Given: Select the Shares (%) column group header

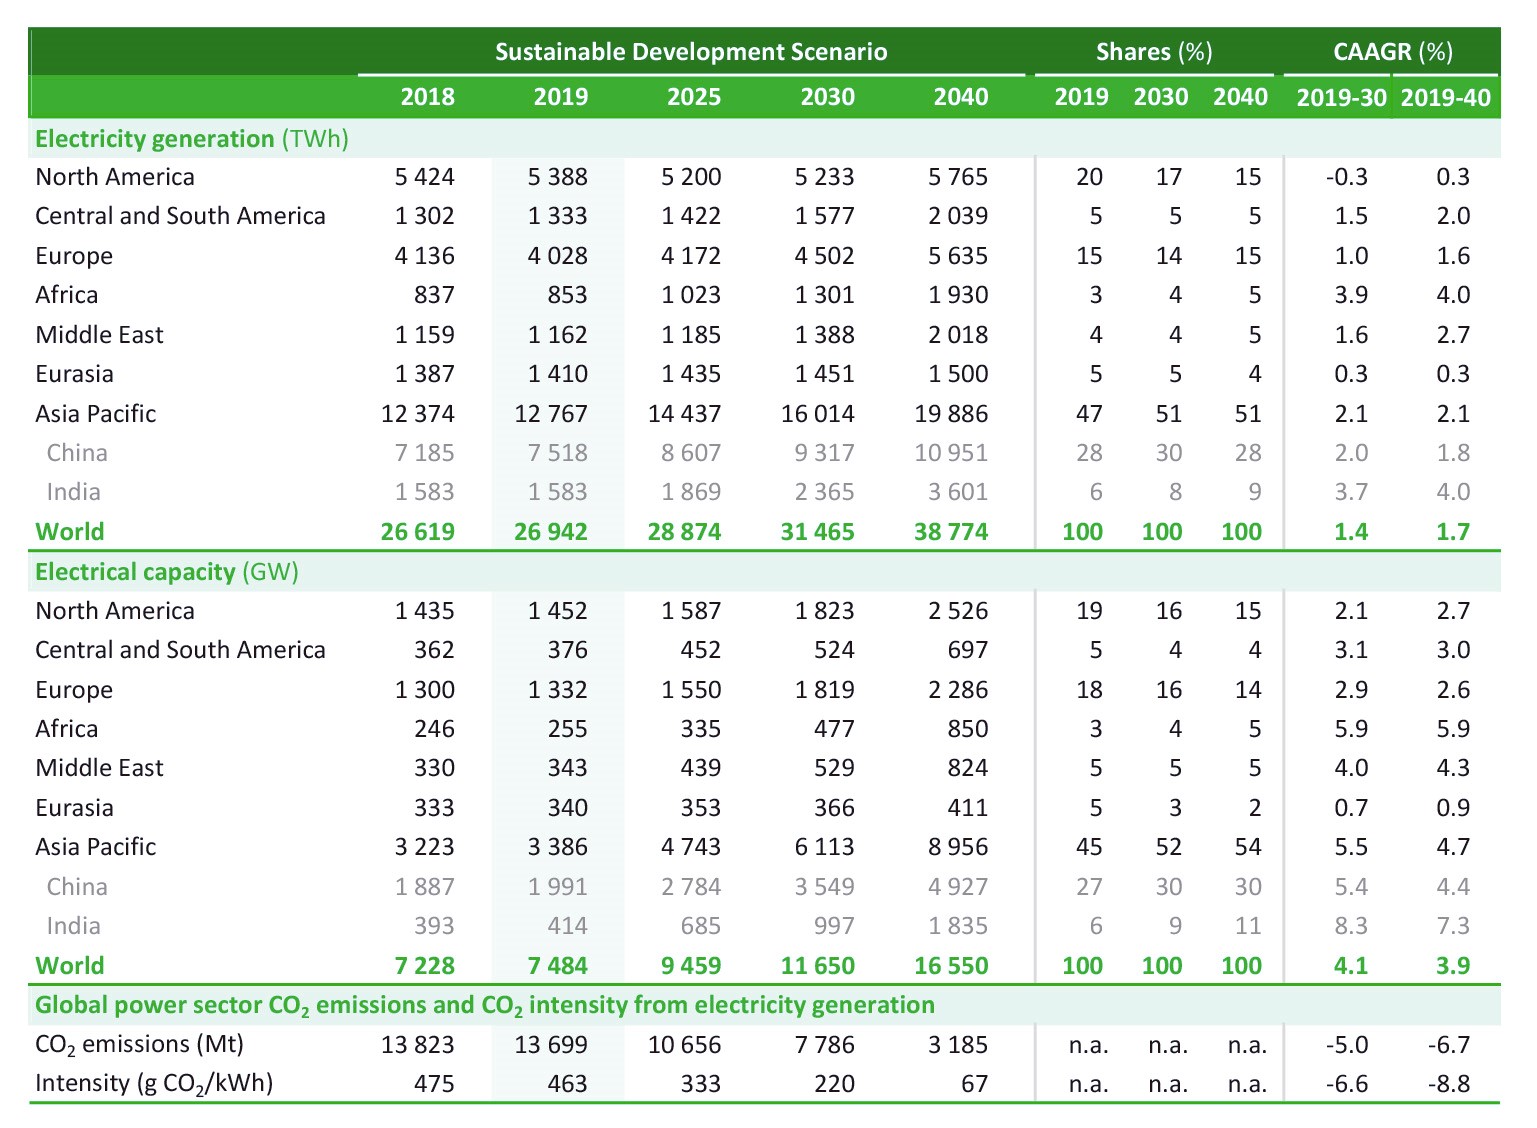Looking at the screenshot, I should click(x=1154, y=52).
